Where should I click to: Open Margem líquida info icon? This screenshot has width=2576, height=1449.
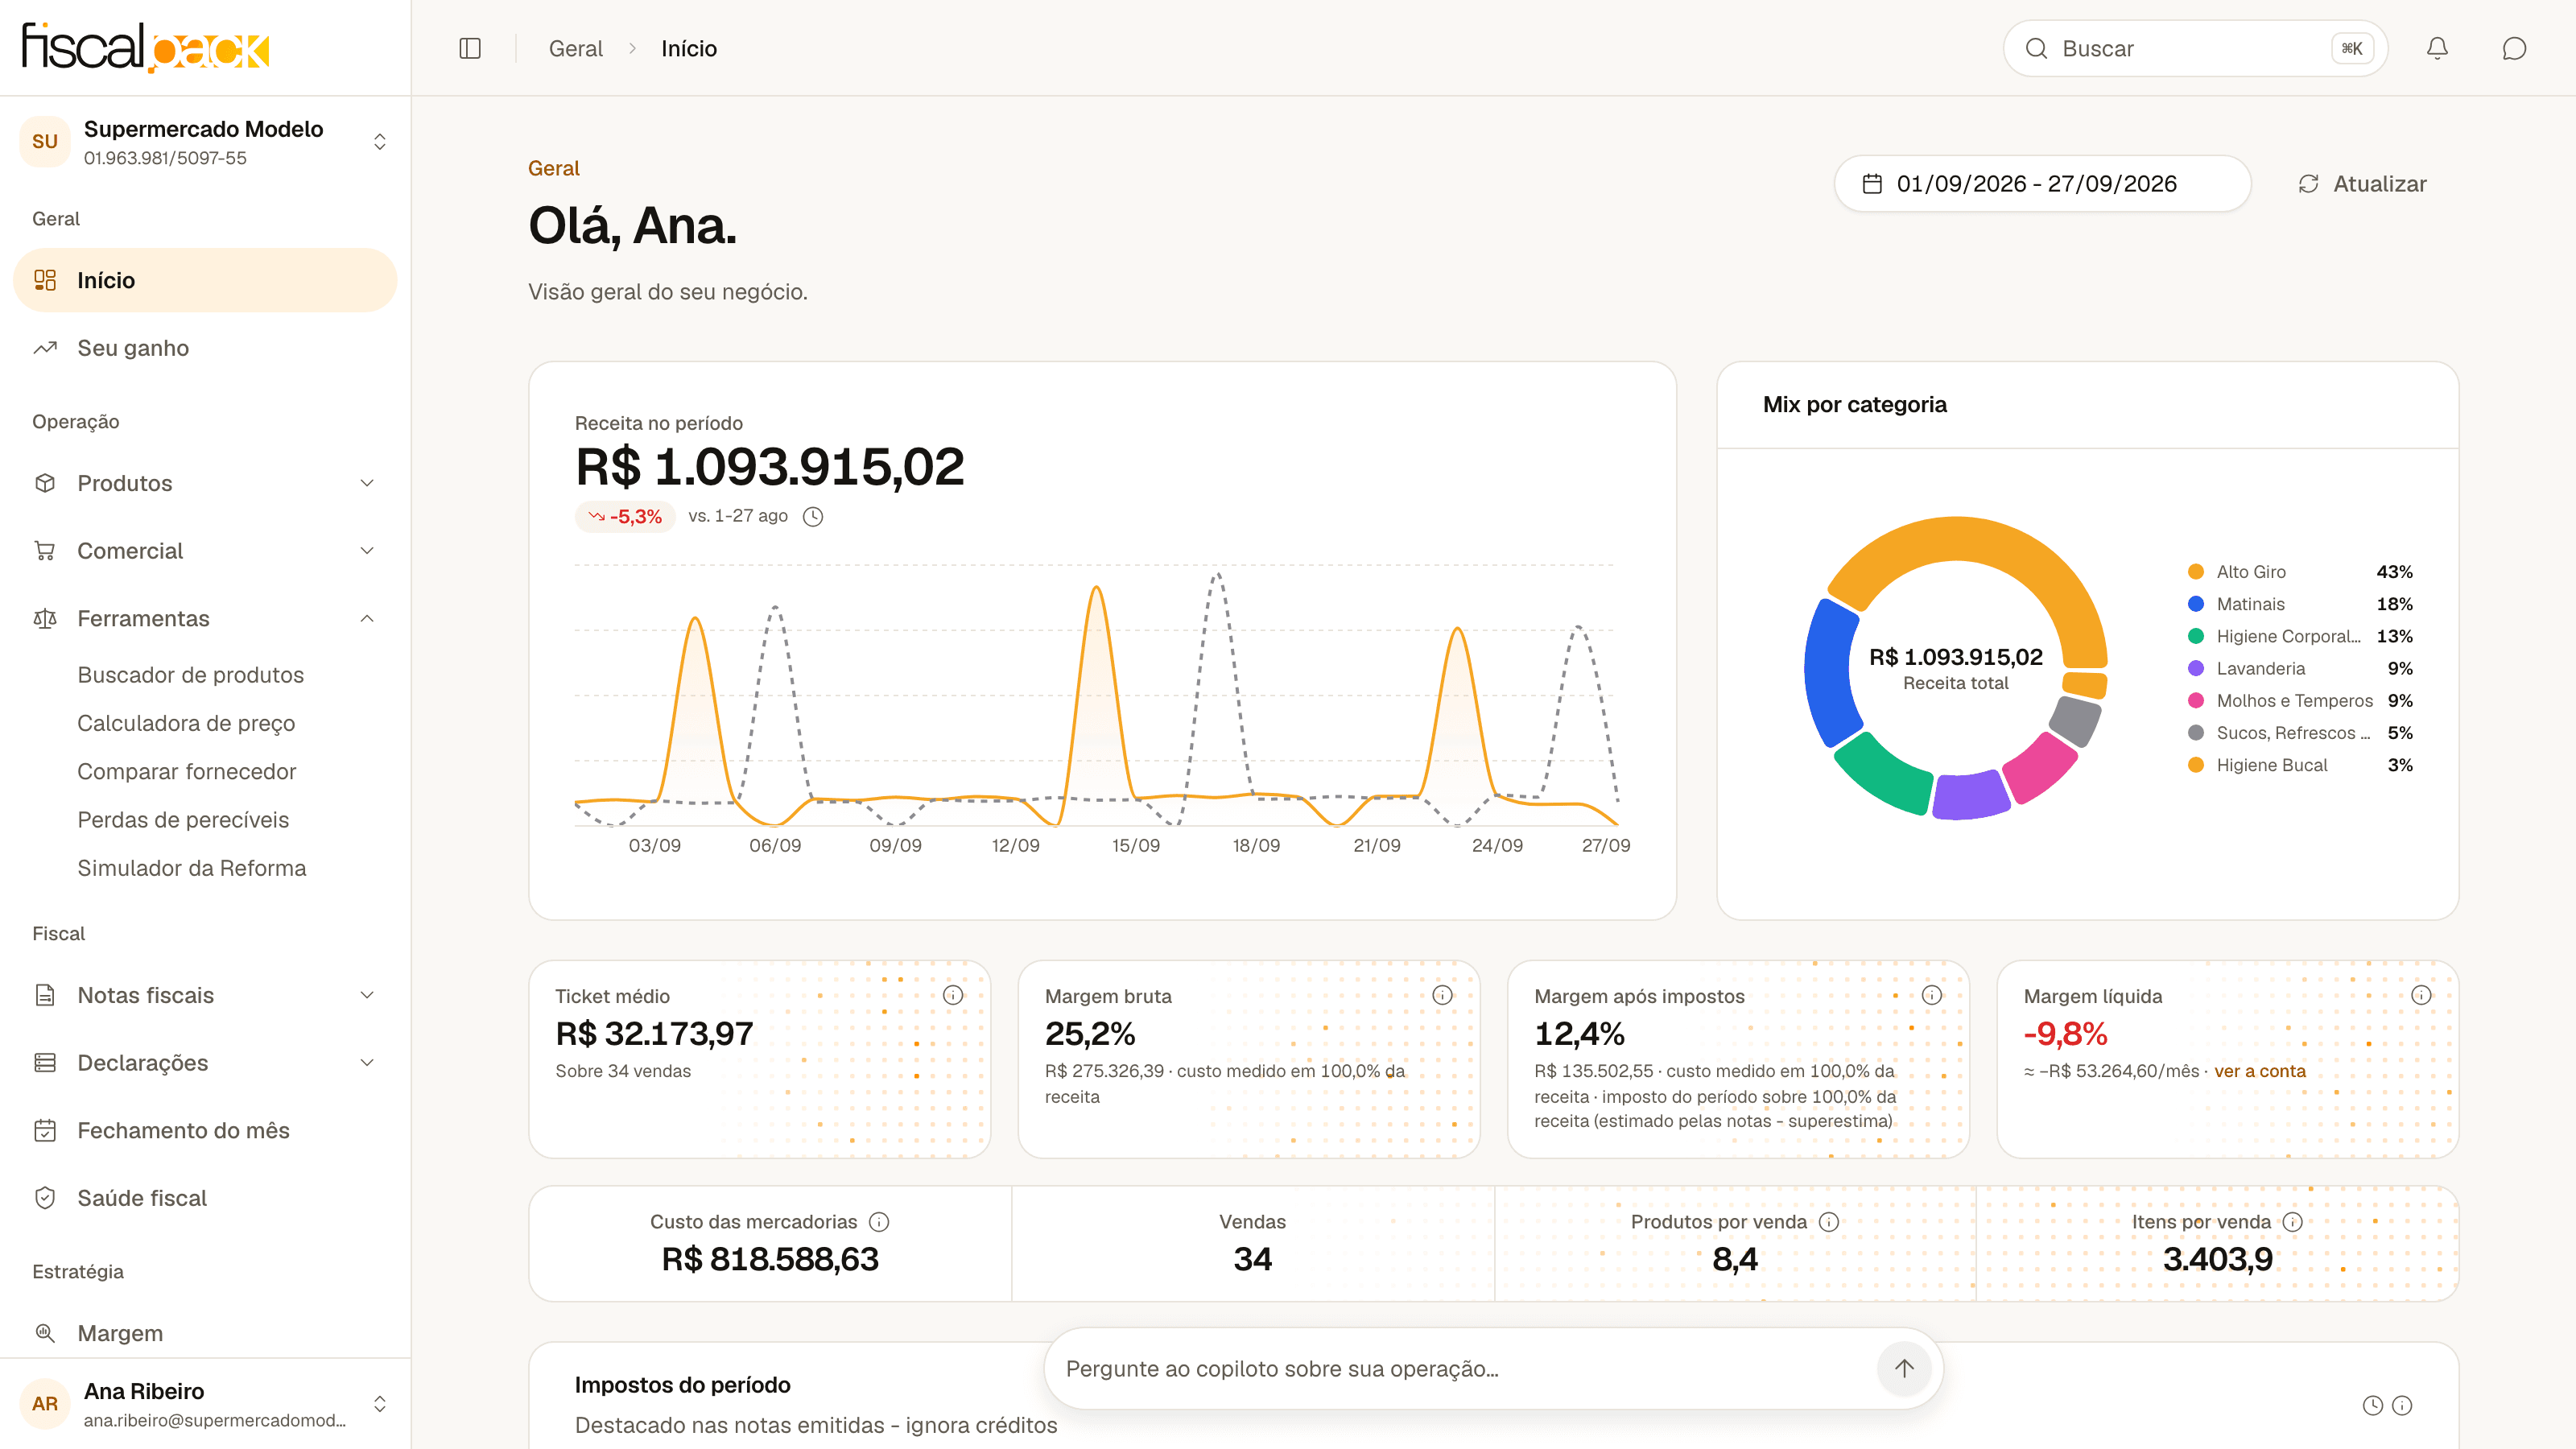pos(2421,995)
